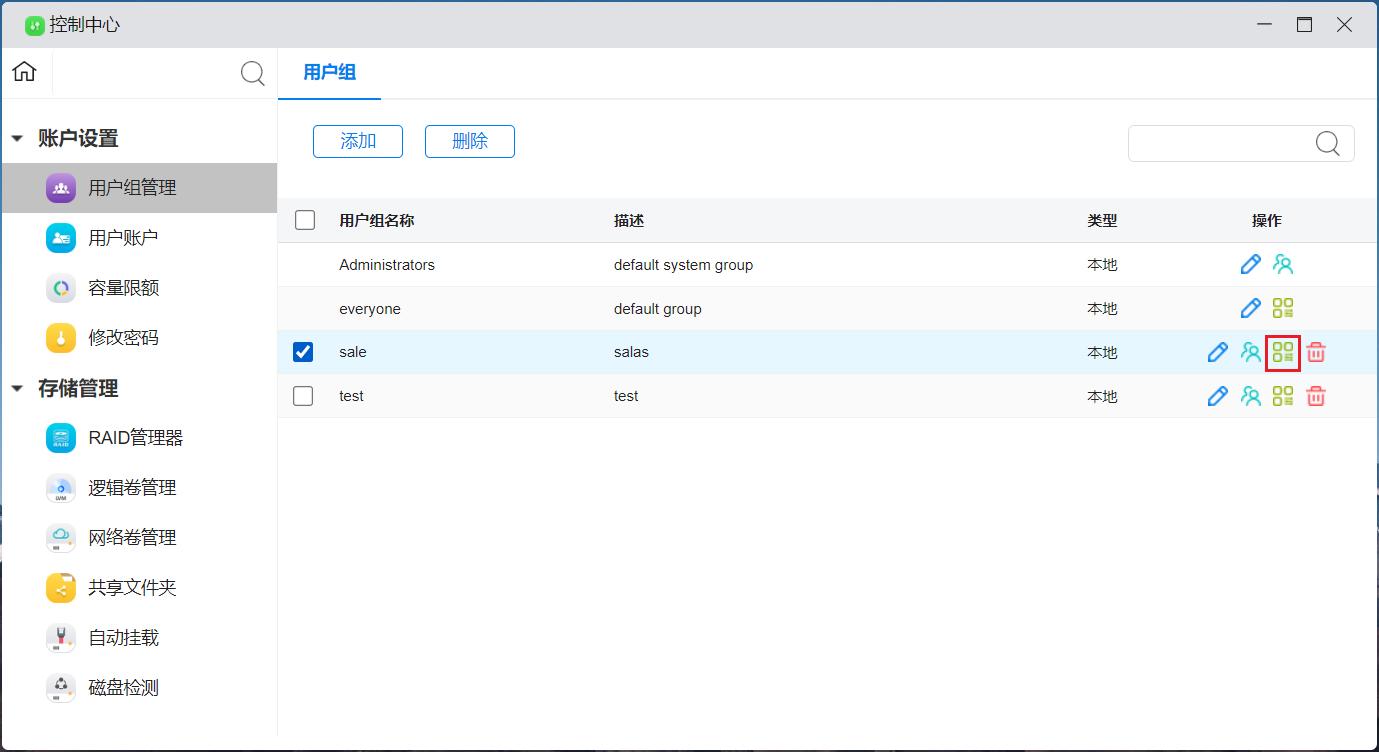Click the home icon in sidebar

[25, 72]
